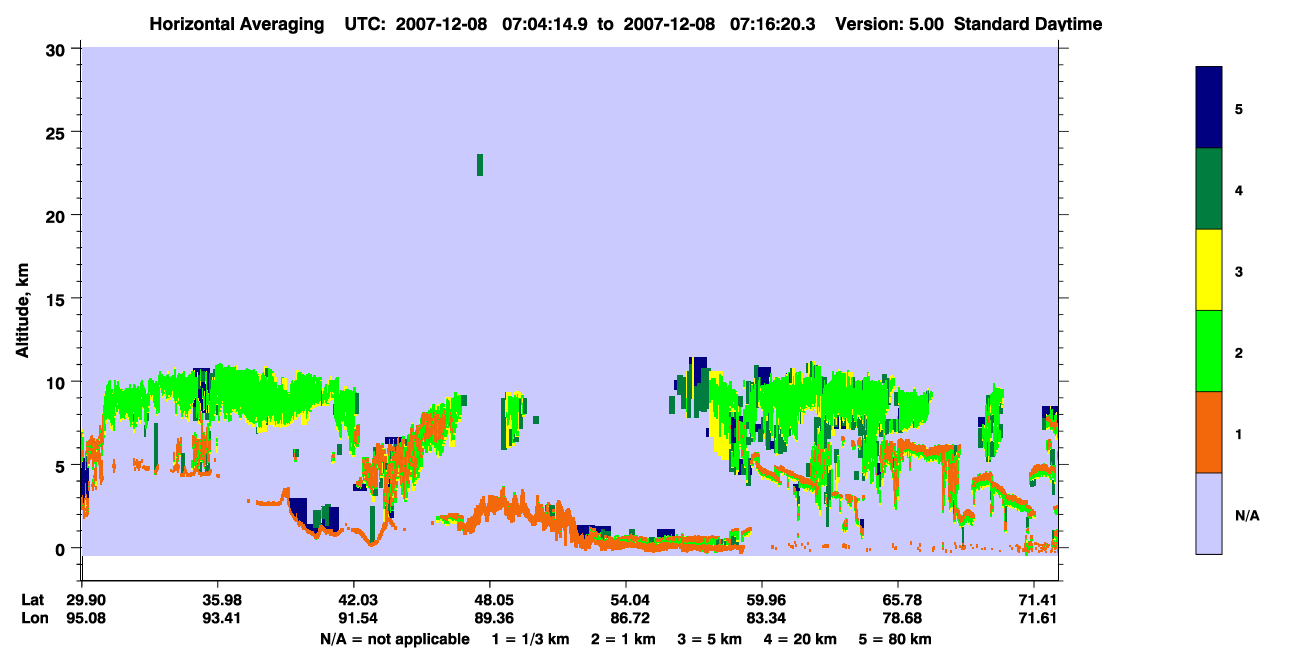Image resolution: width=1300 pixels, height=667 pixels.
Task: Click the '4 = 20 km' legend note
Action: (x=801, y=639)
